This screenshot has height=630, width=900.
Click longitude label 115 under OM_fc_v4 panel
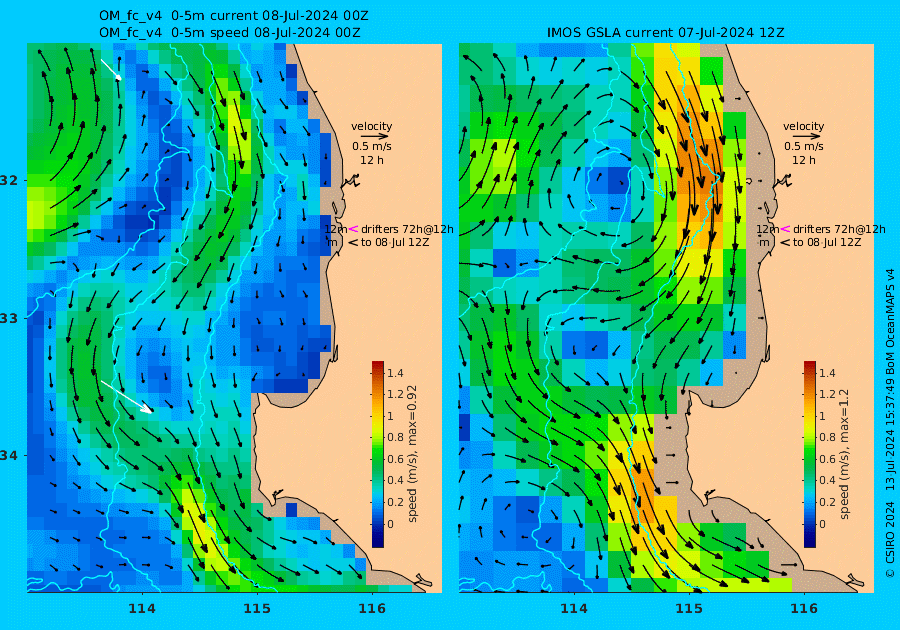click(257, 609)
